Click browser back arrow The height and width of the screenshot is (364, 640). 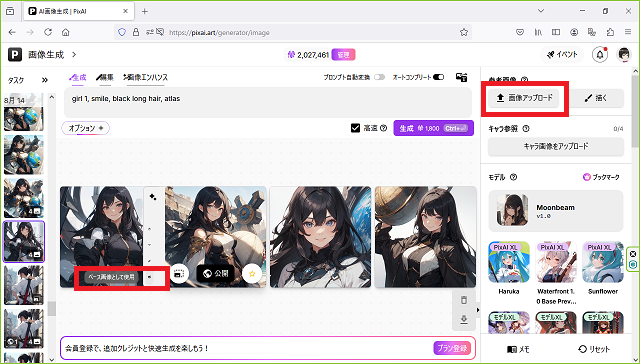pos(12,32)
